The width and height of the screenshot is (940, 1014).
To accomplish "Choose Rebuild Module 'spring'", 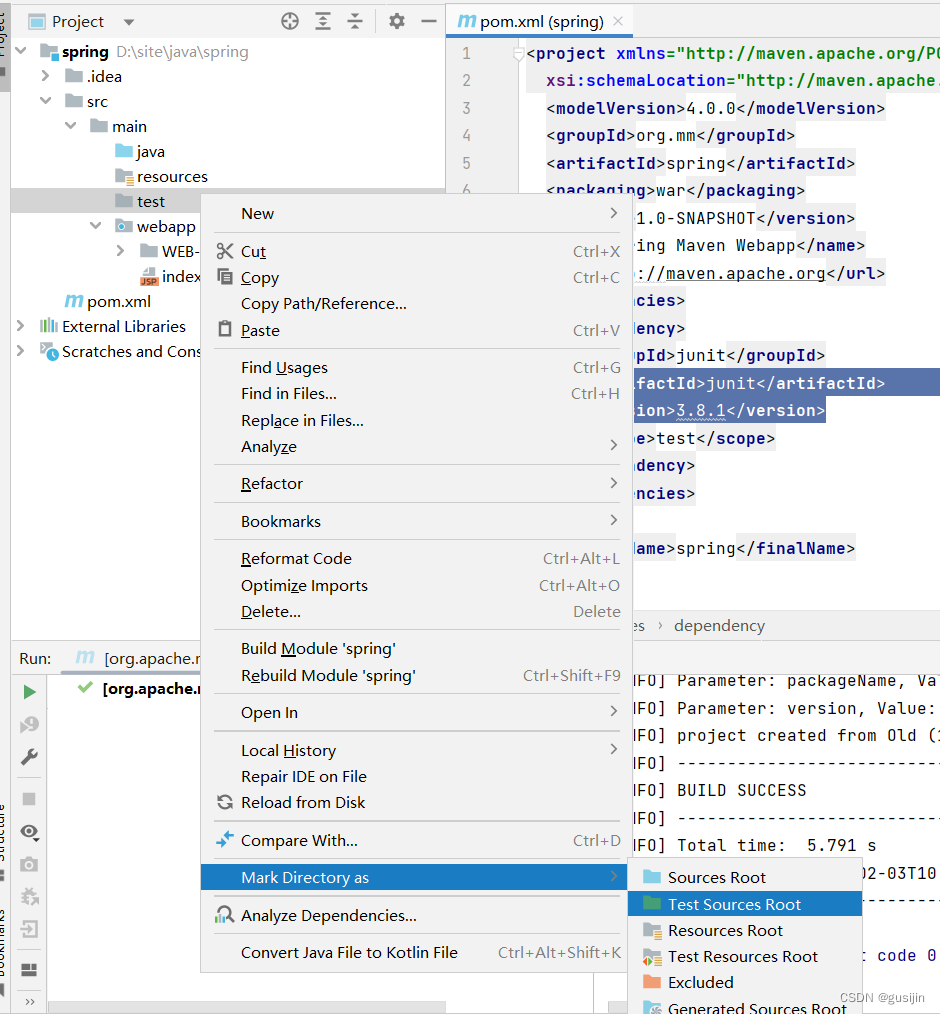I will [x=417, y=675].
